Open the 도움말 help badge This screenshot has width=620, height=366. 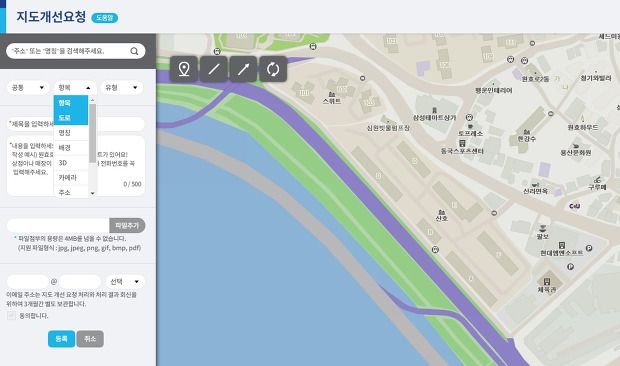click(105, 18)
